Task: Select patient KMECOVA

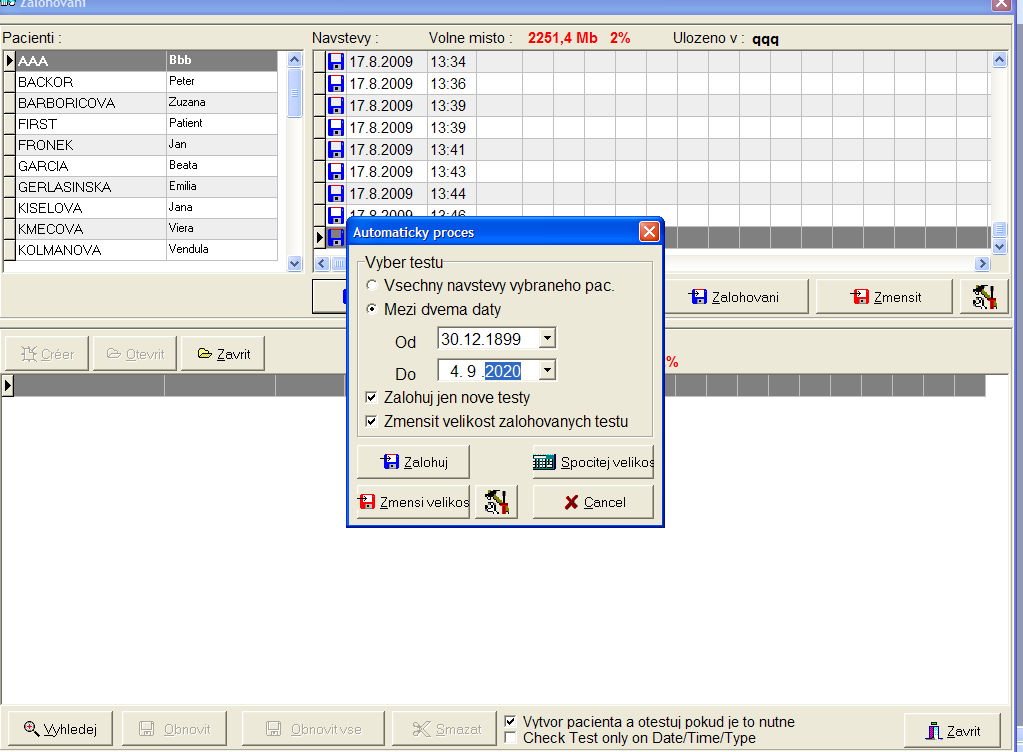Action: click(x=147, y=228)
